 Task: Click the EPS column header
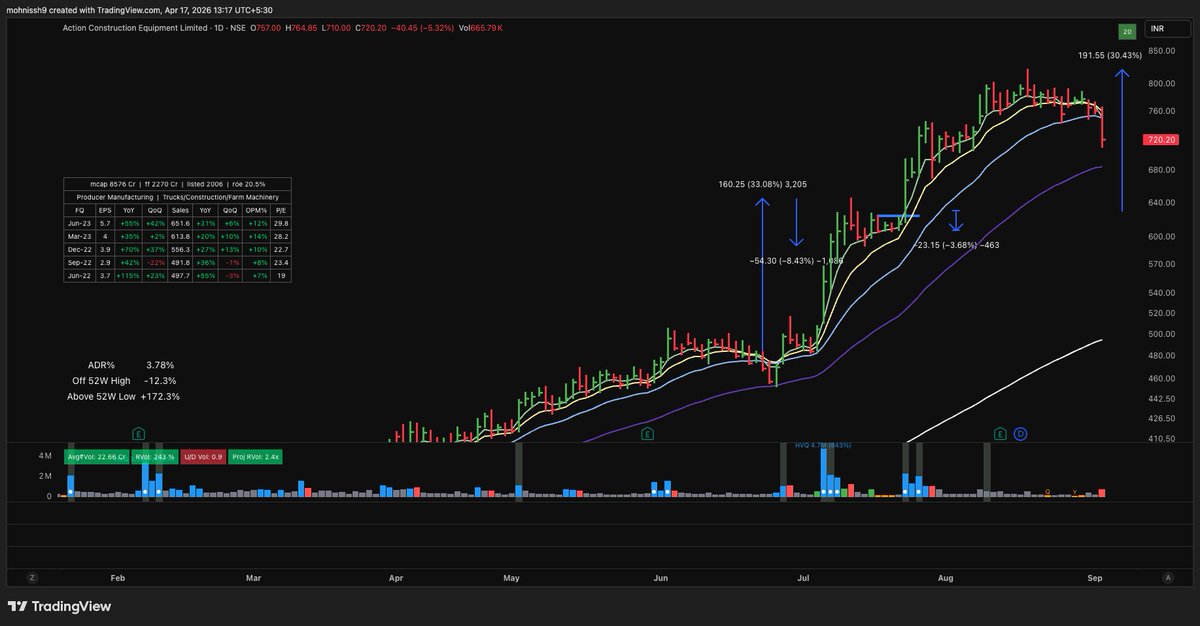[x=104, y=211]
